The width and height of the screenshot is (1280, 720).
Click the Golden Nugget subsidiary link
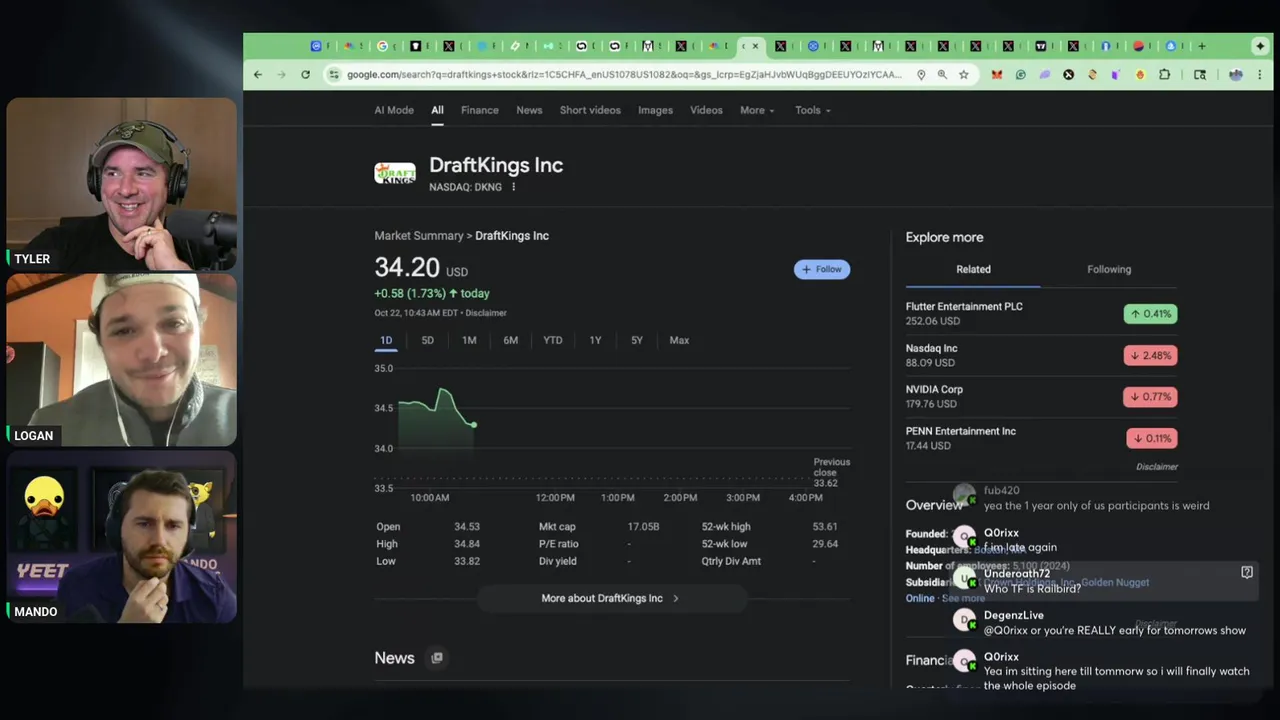coord(1115,582)
